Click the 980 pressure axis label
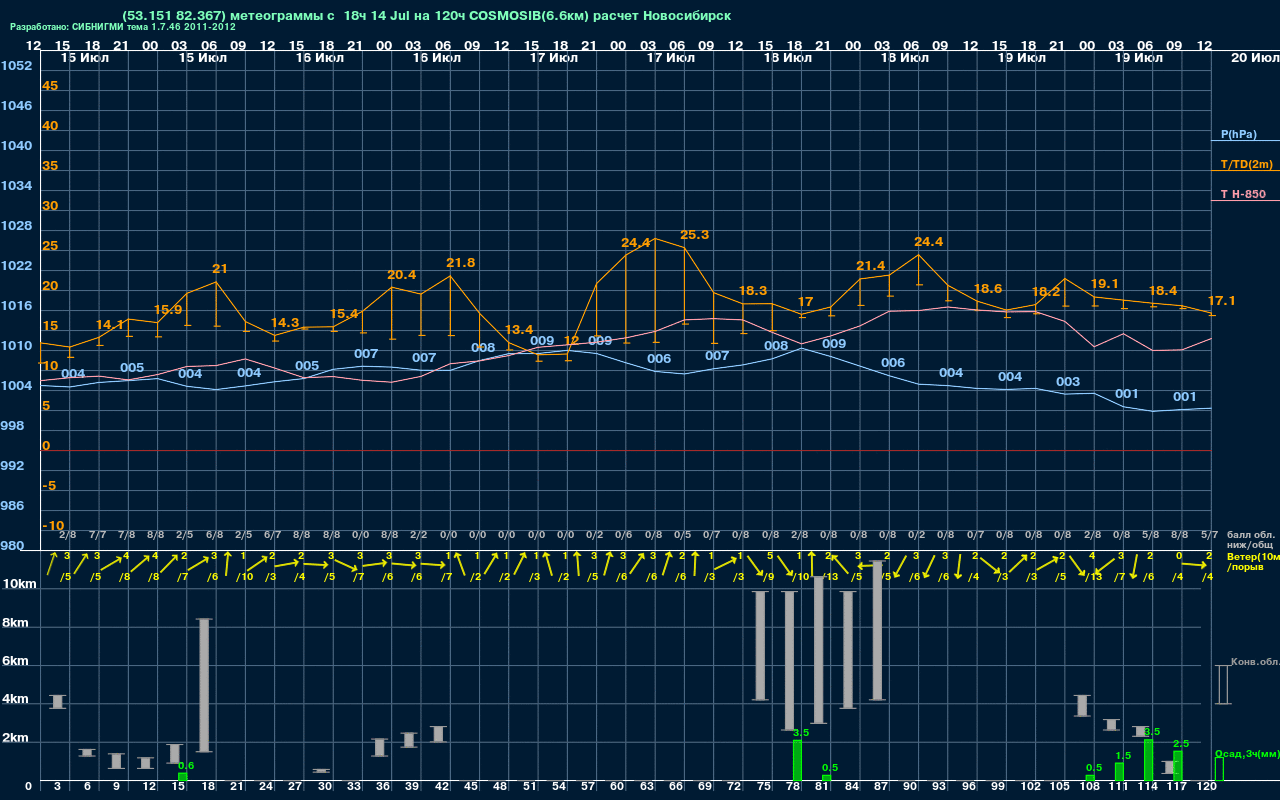 [12, 546]
